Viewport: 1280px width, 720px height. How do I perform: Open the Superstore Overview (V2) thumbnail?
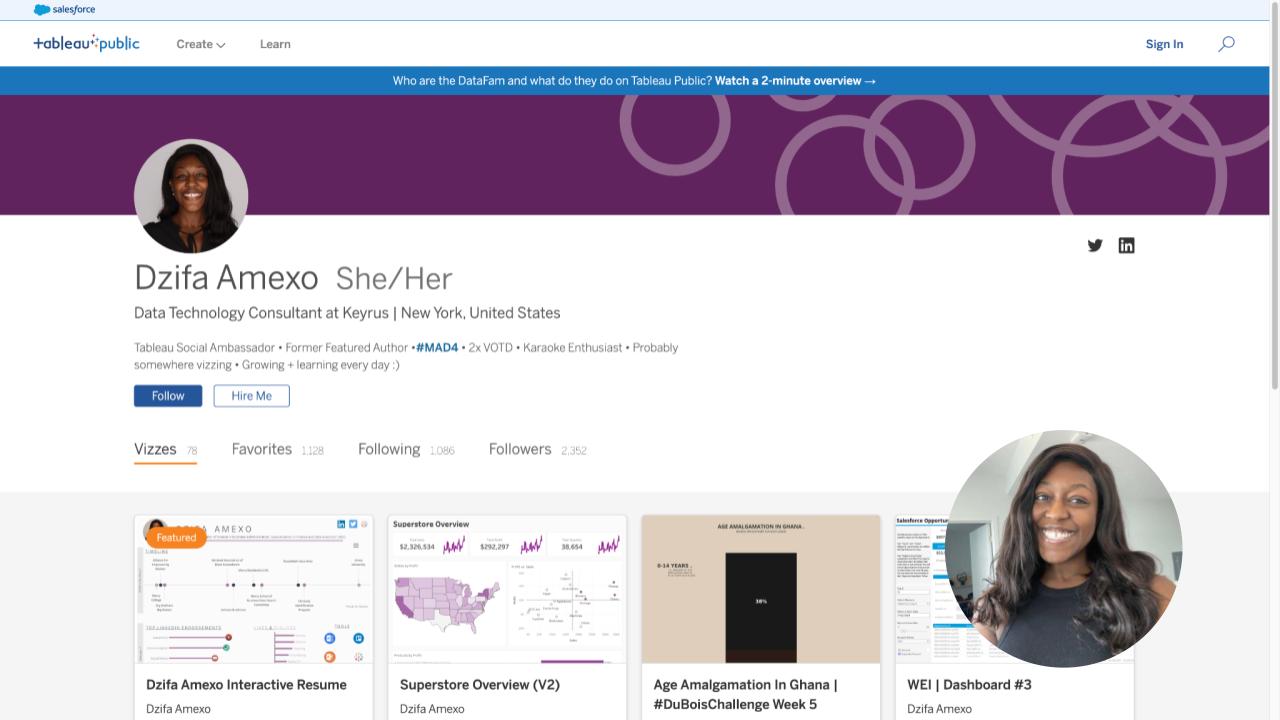pos(507,589)
